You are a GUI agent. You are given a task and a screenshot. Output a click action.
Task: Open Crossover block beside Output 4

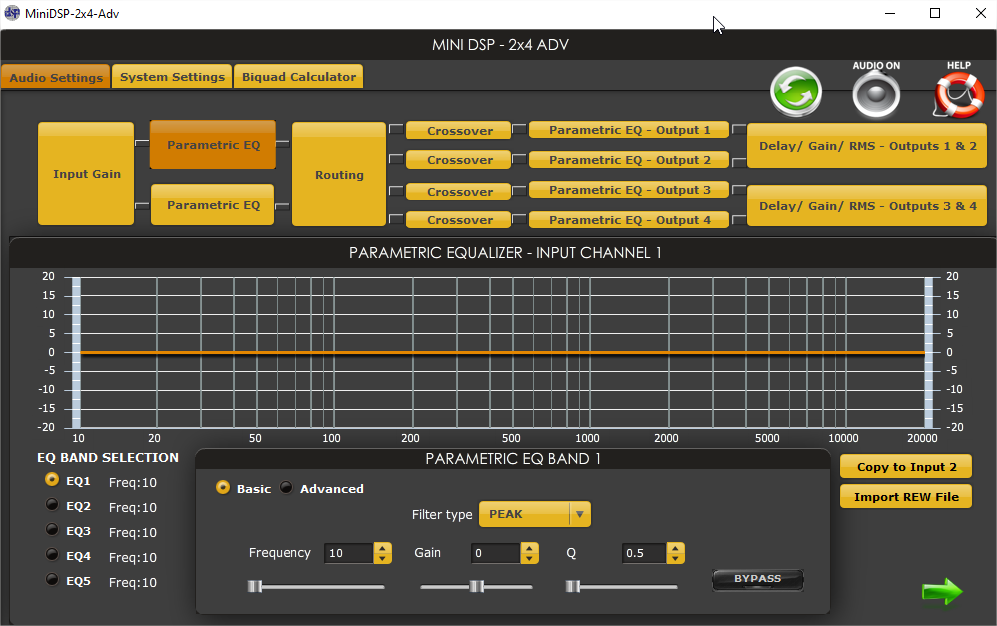click(x=459, y=219)
